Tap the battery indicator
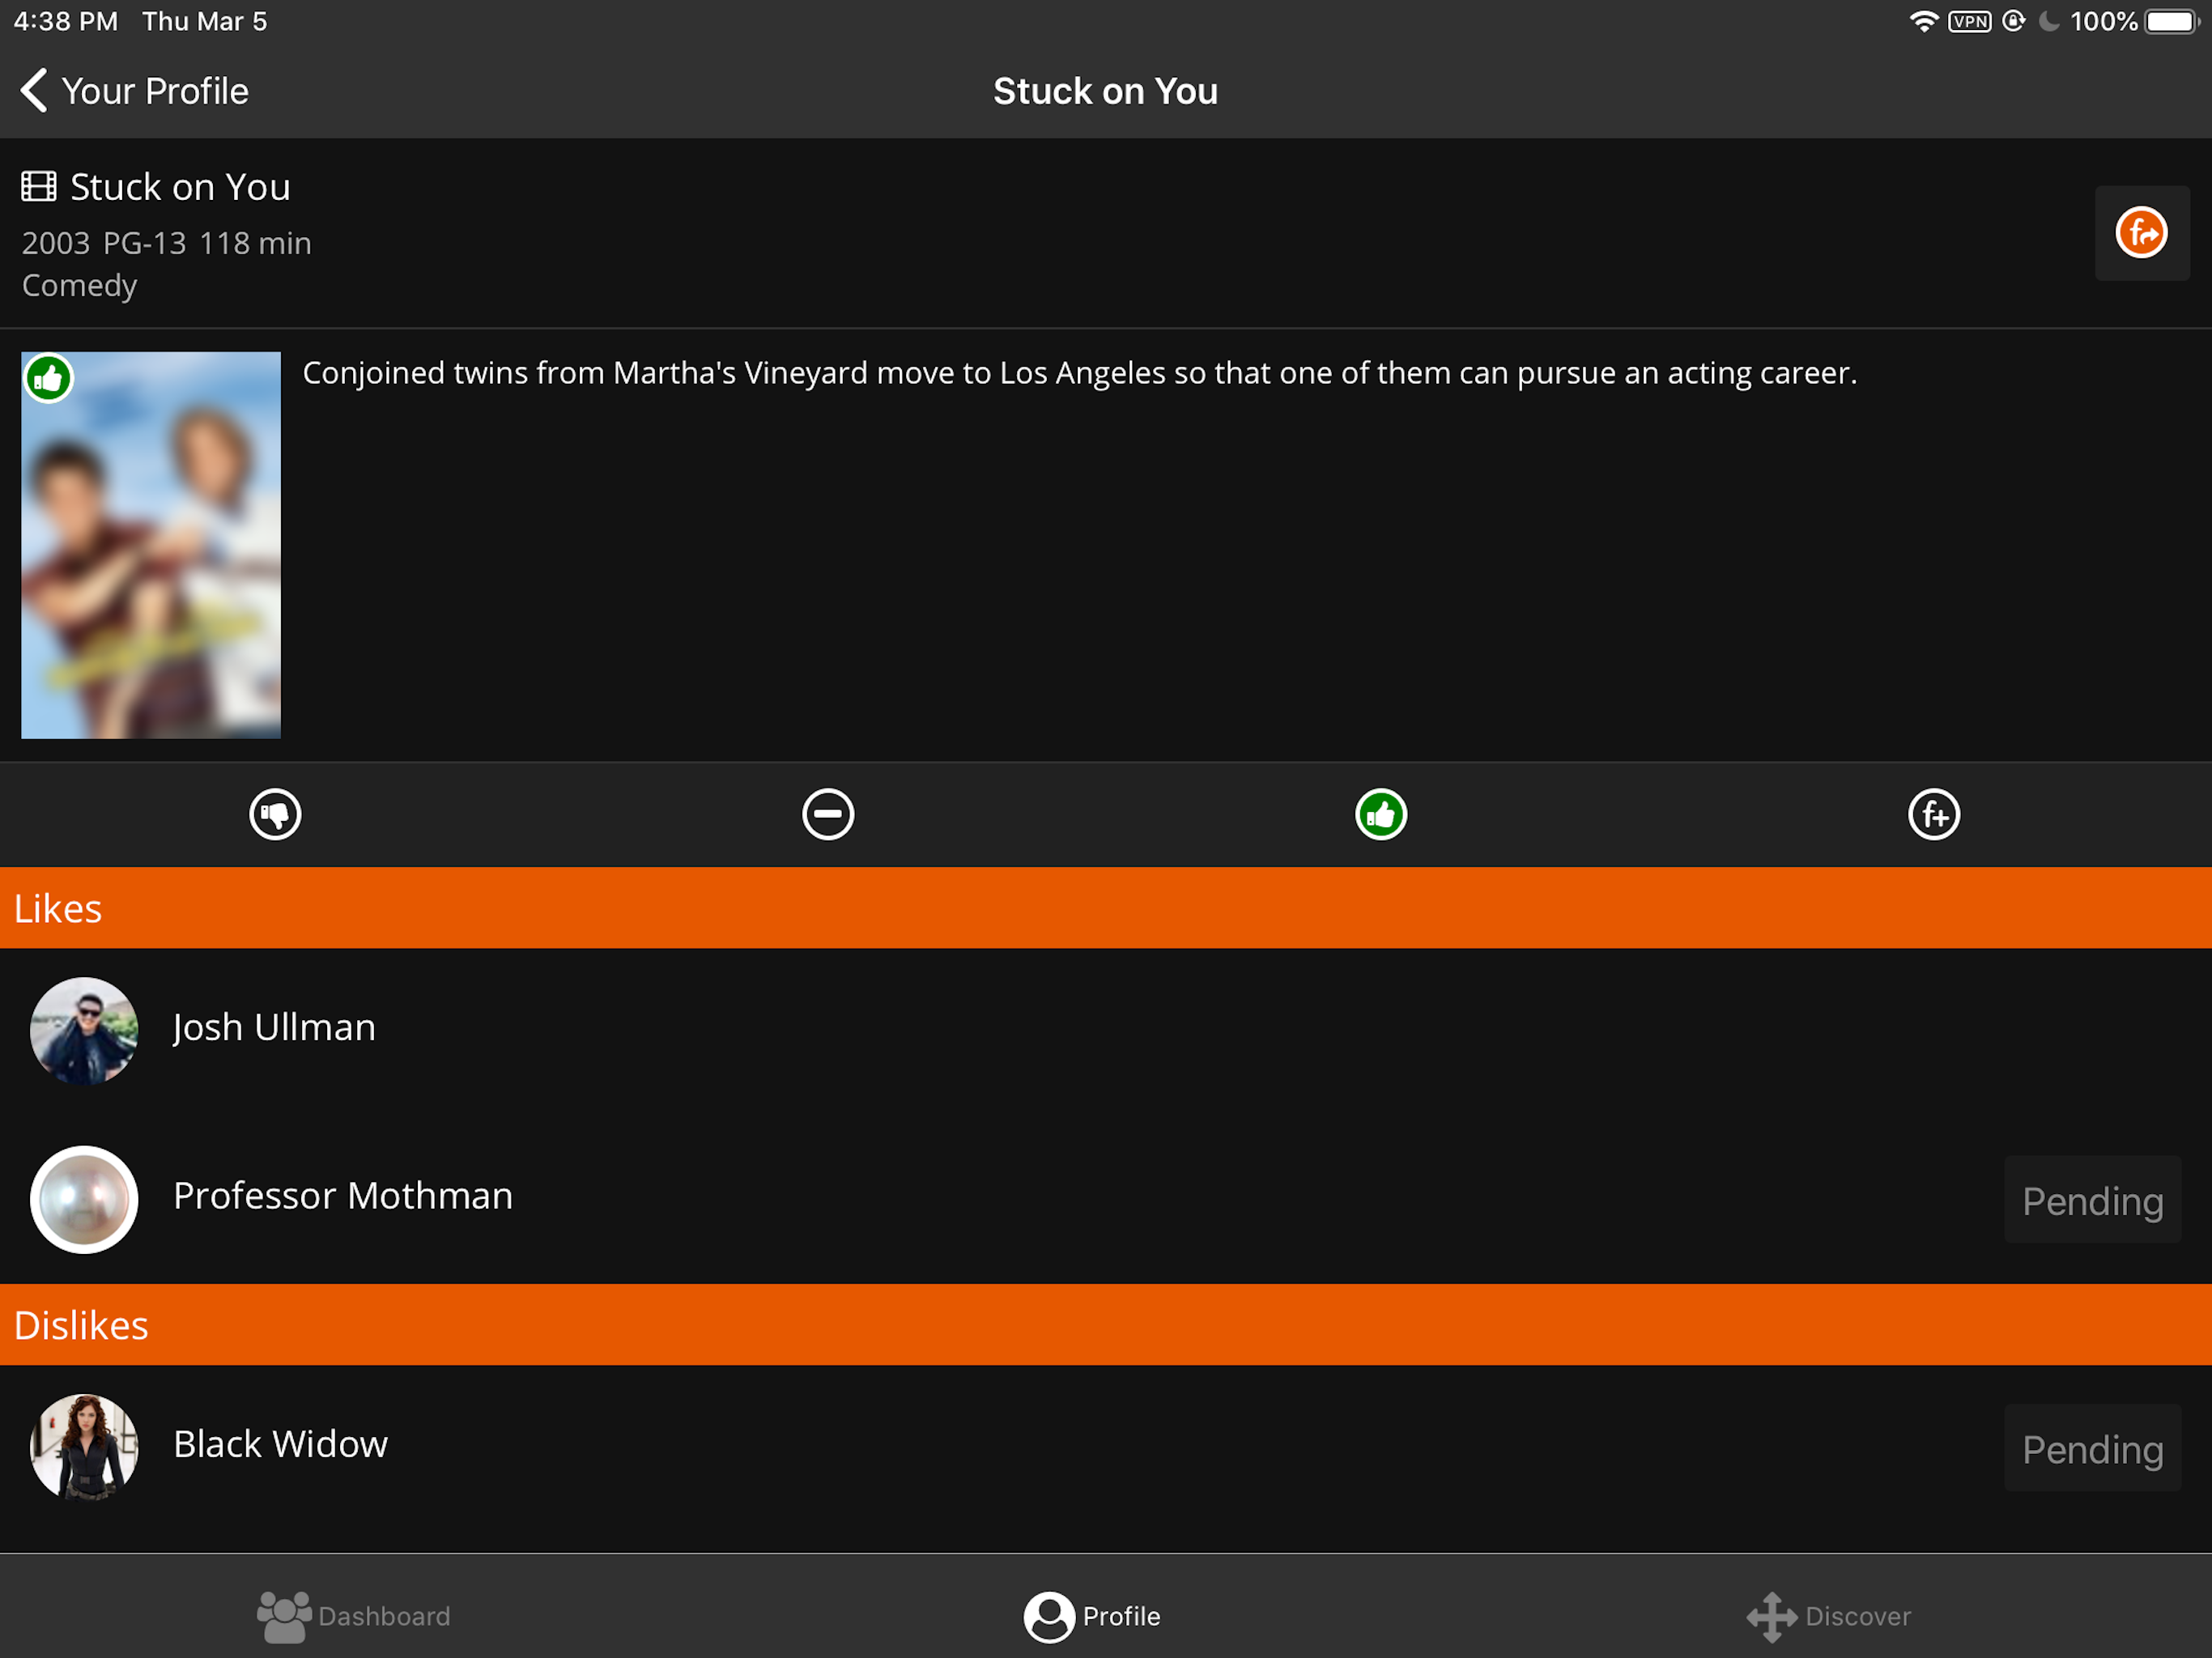Image resolution: width=2212 pixels, height=1658 pixels. (2171, 21)
